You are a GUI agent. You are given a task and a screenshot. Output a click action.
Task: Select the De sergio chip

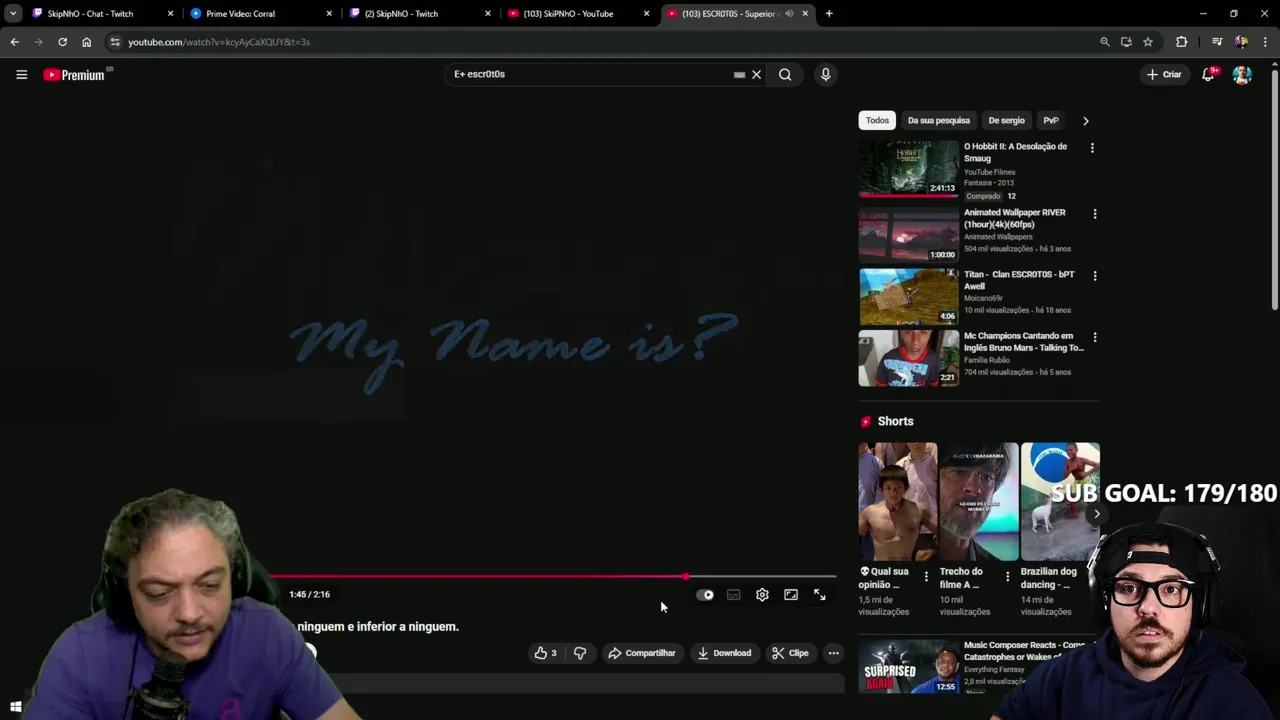(1006, 120)
